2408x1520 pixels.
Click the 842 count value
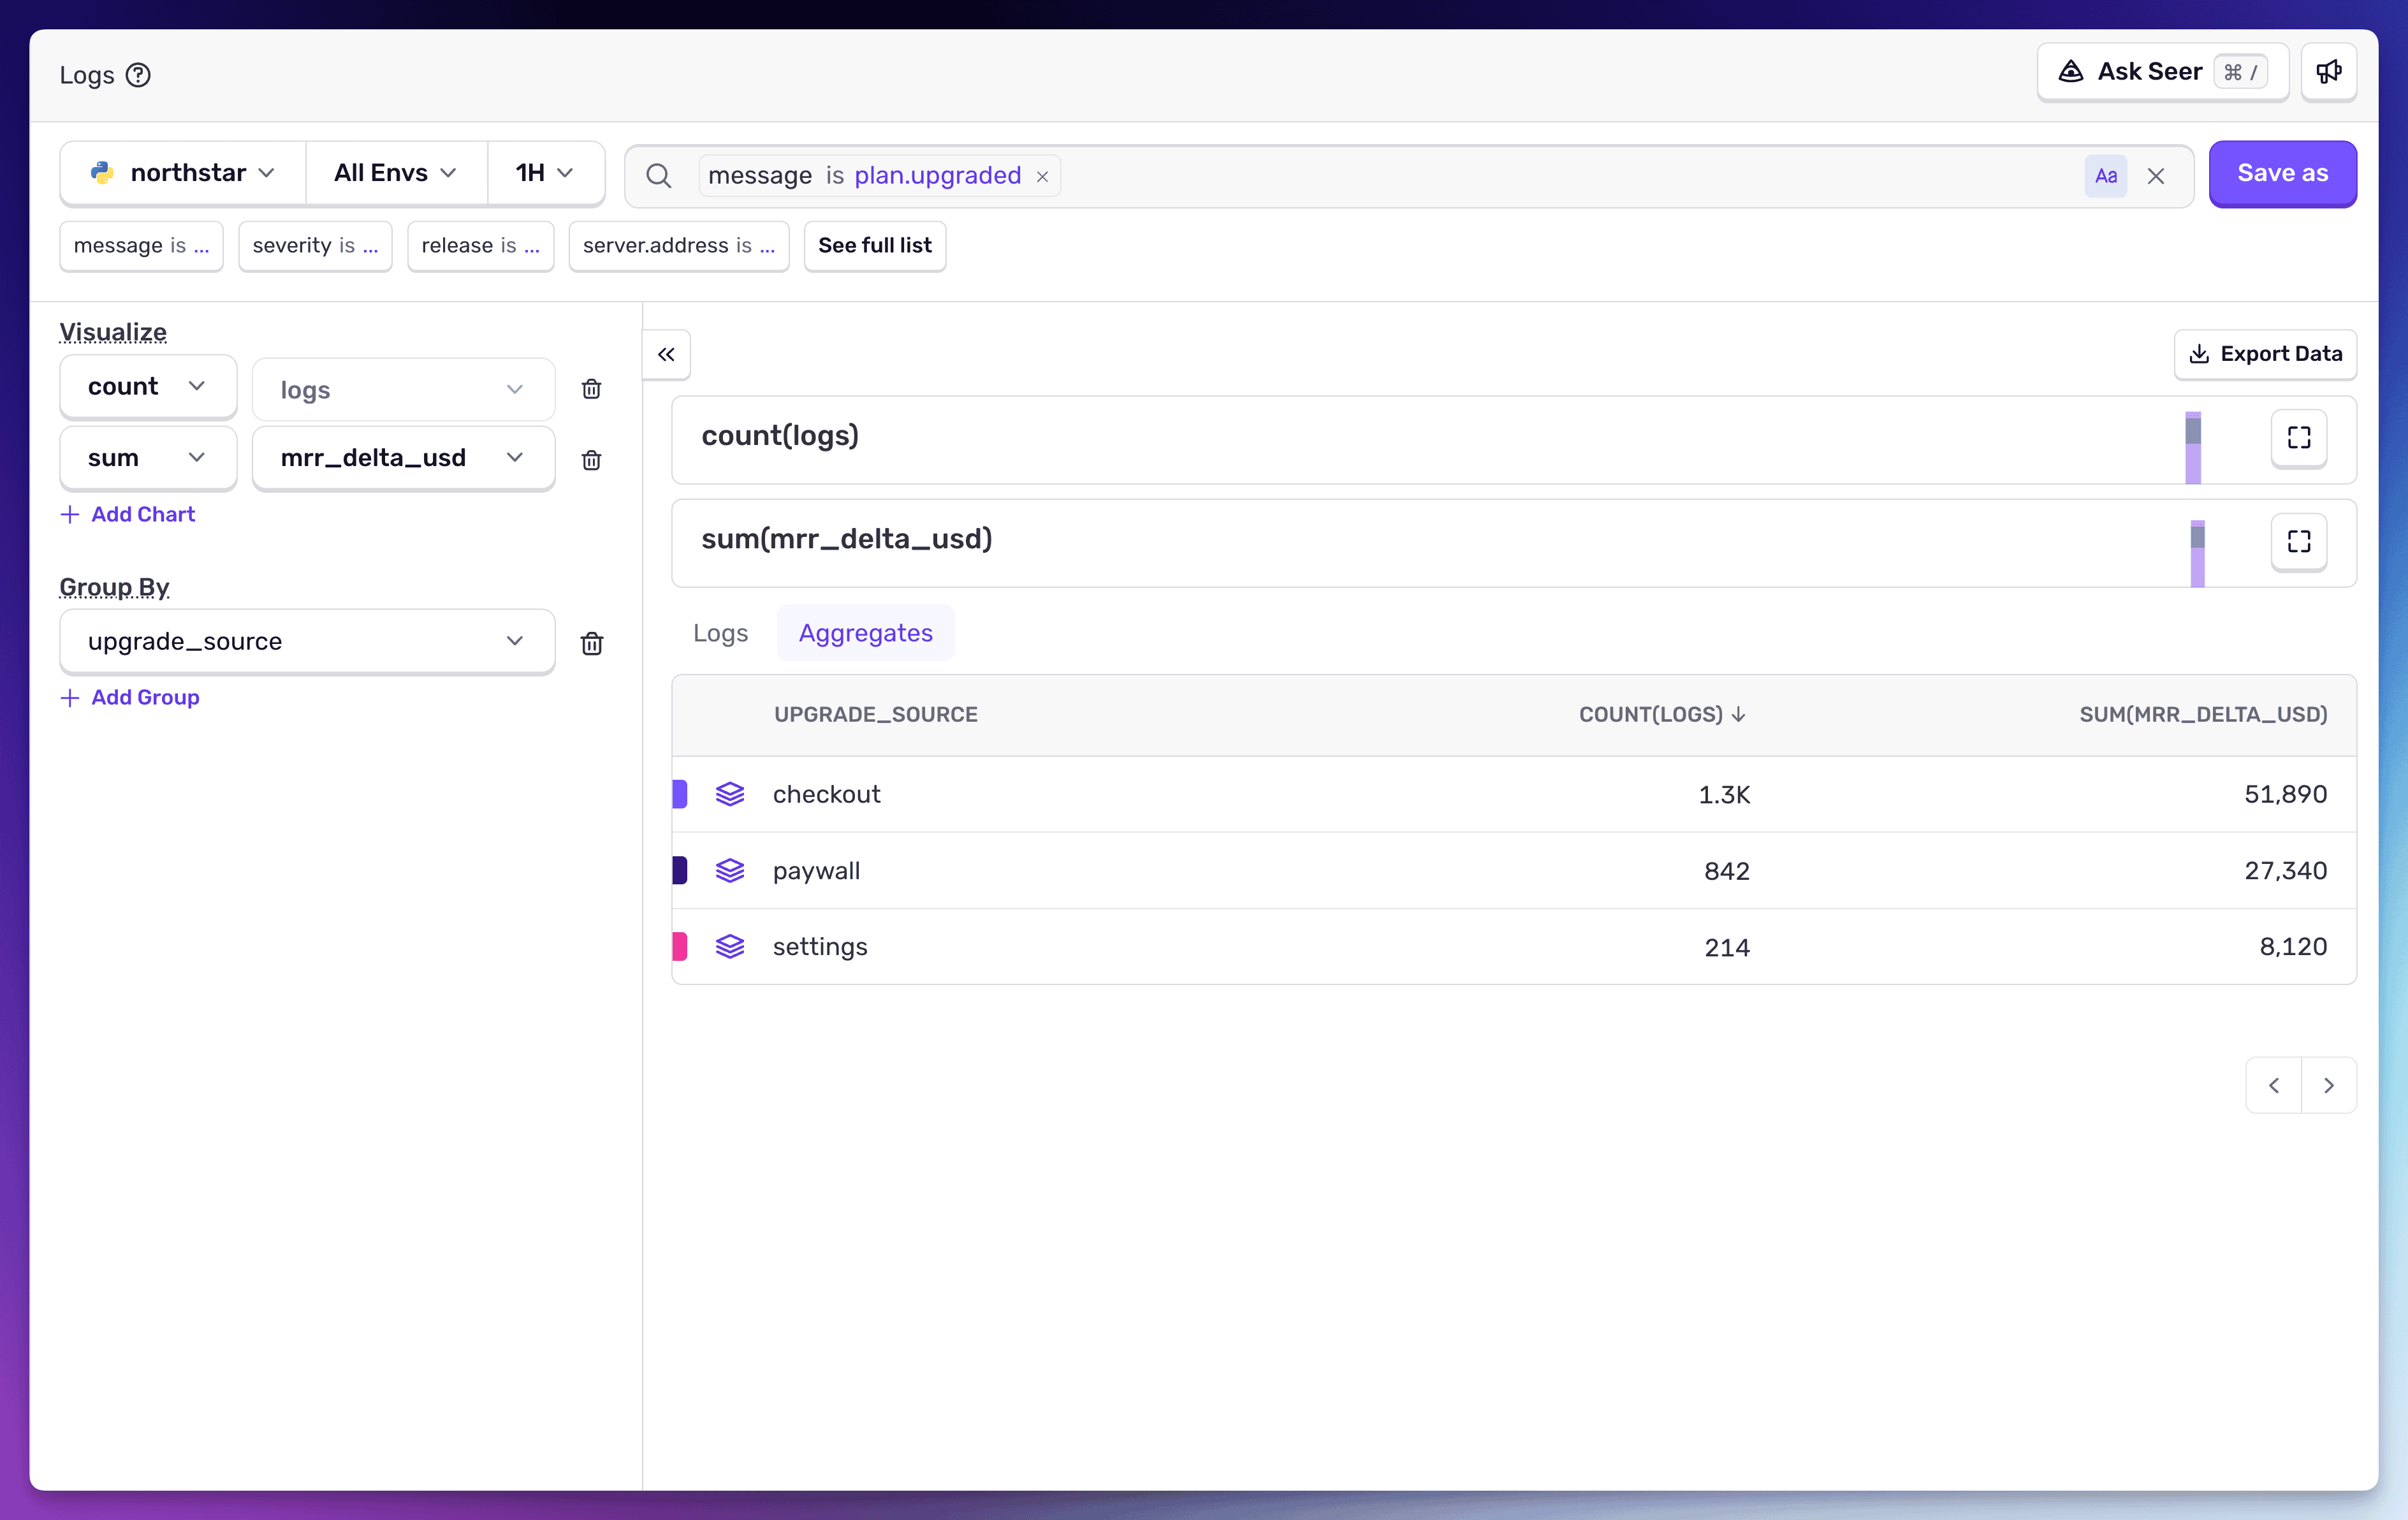1727,872
